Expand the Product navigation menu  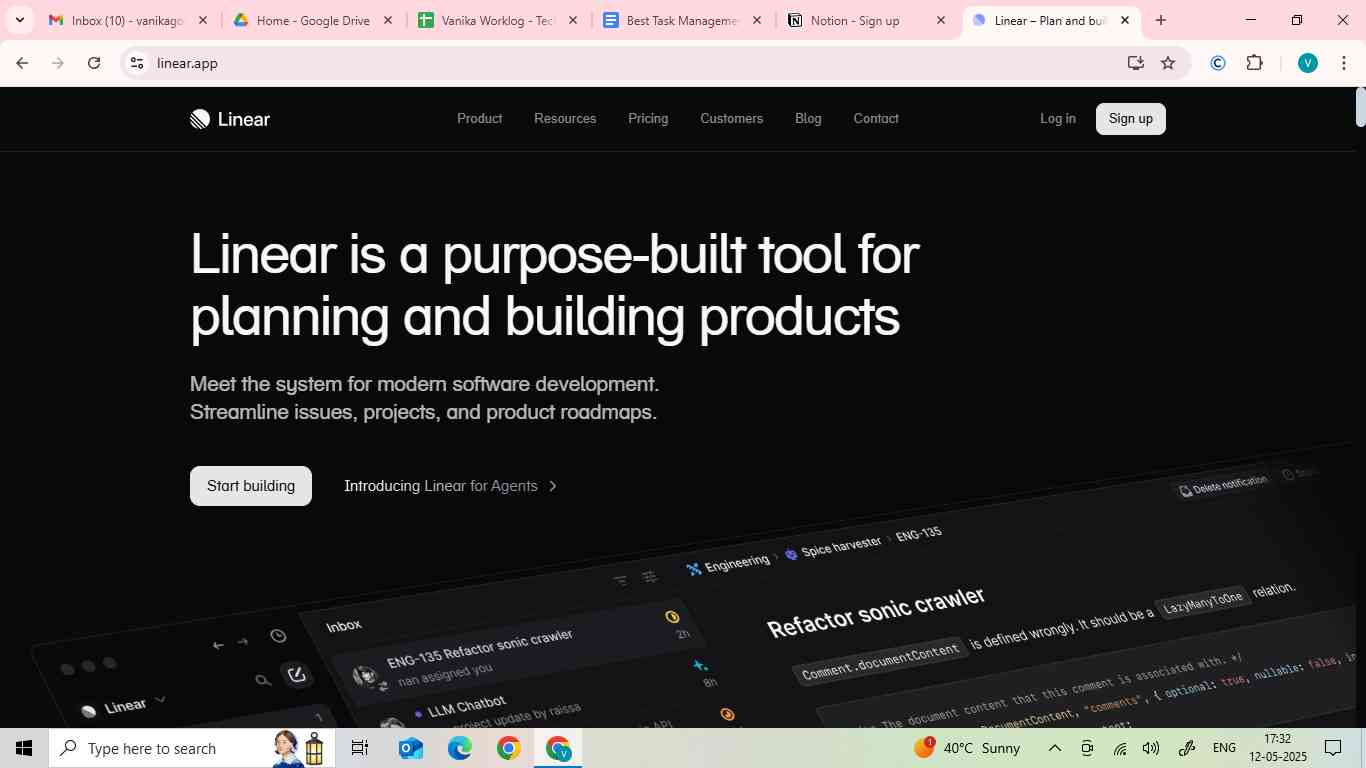pos(479,118)
